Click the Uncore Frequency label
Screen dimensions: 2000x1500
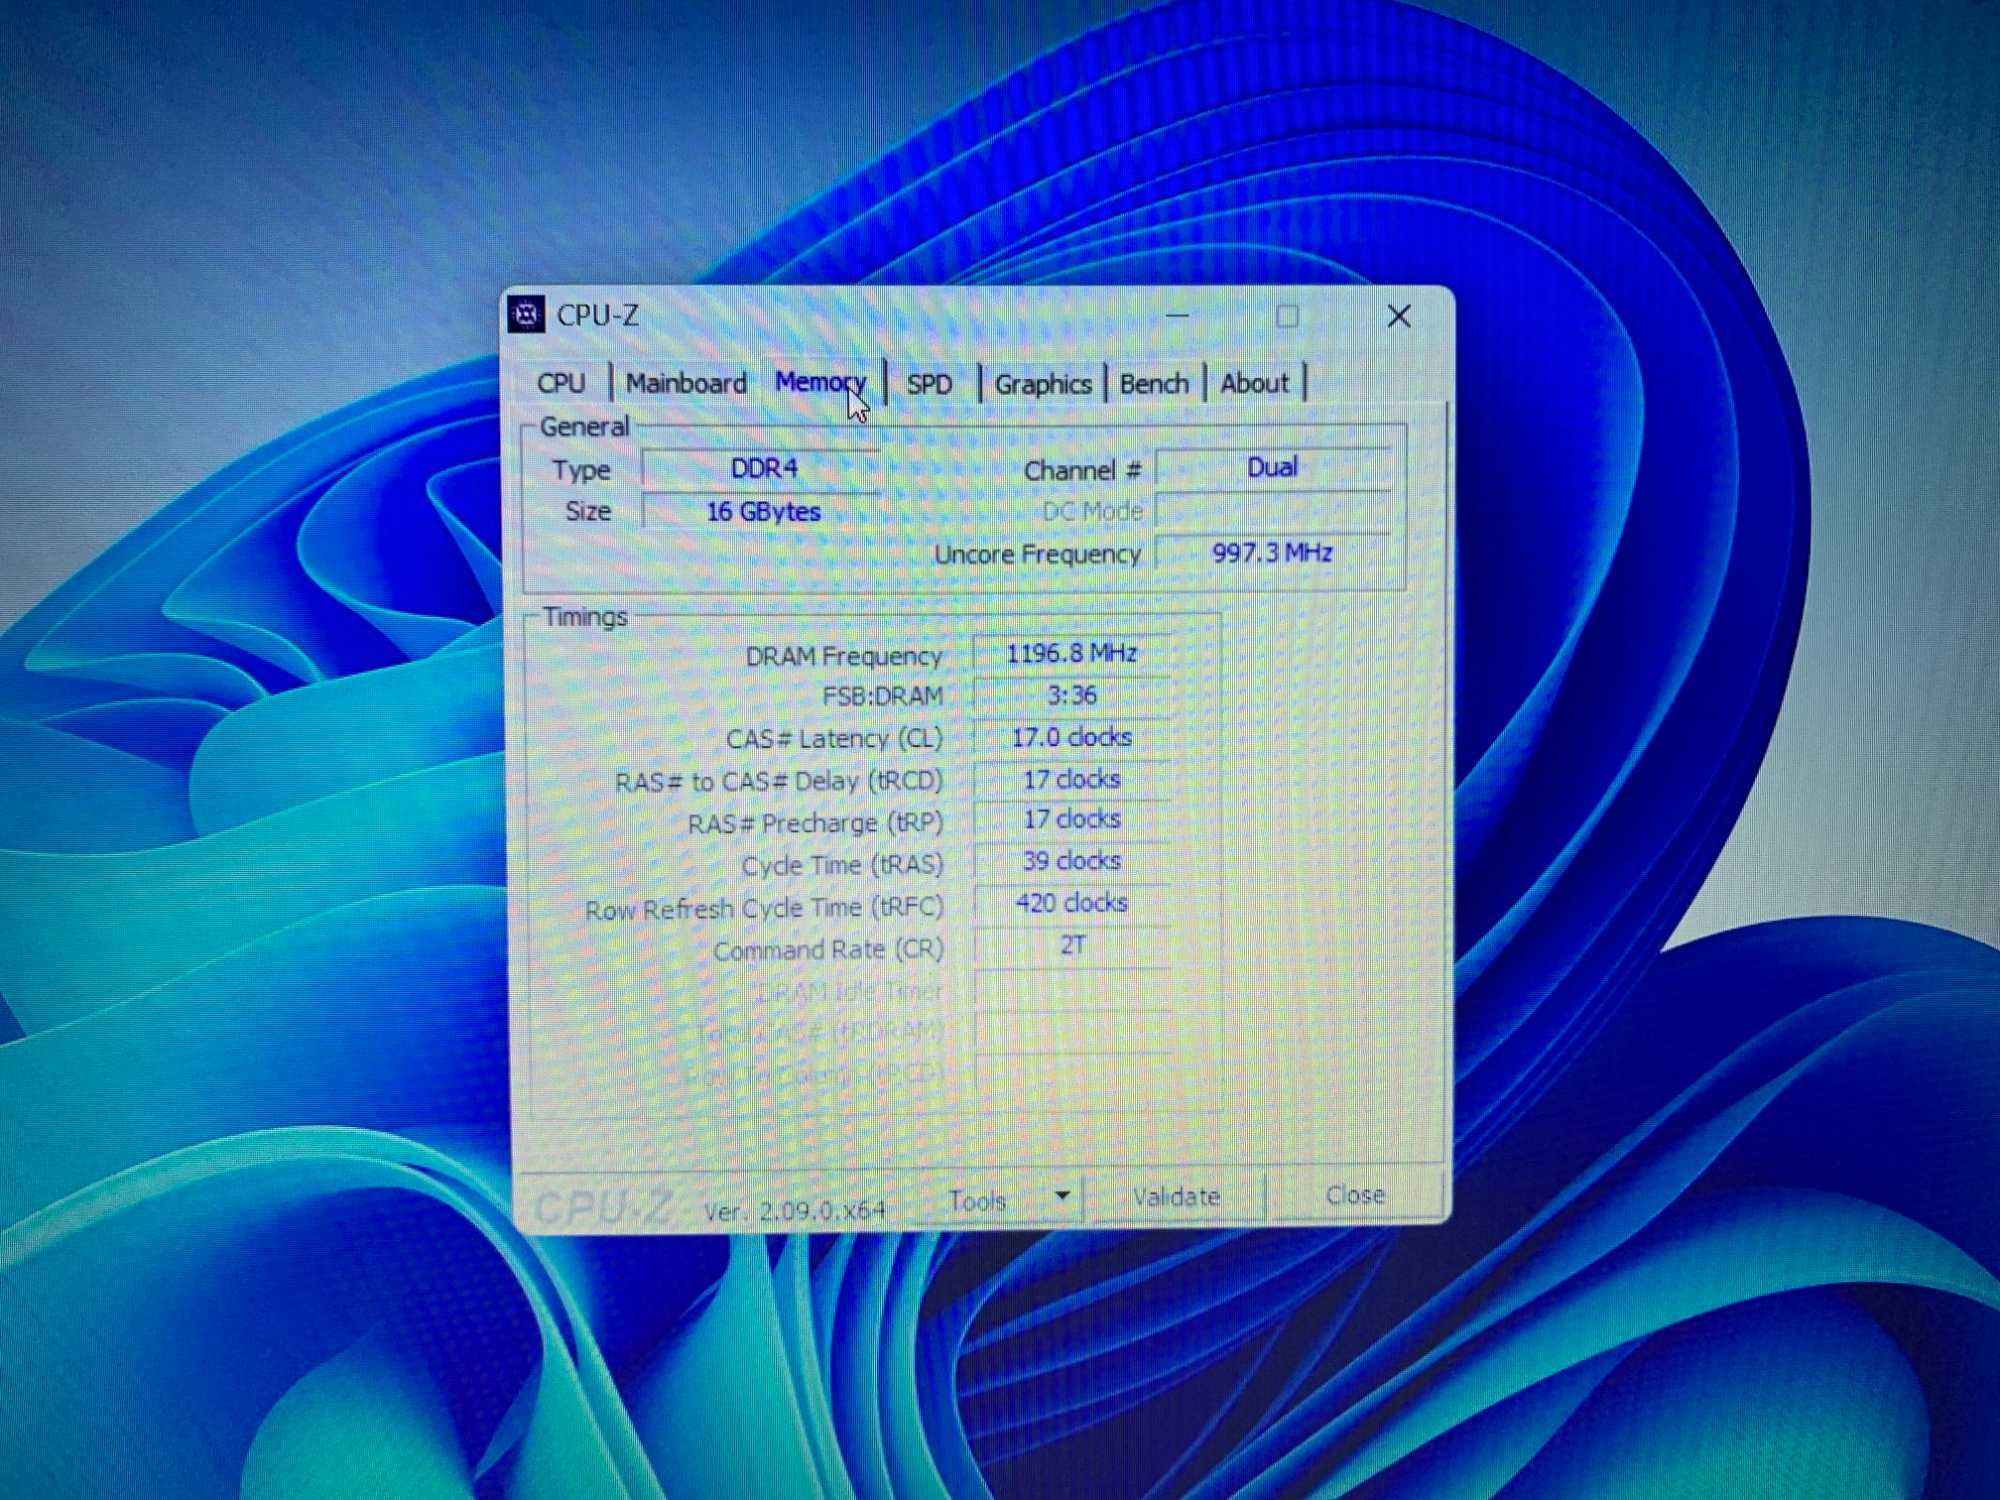pos(1037,555)
